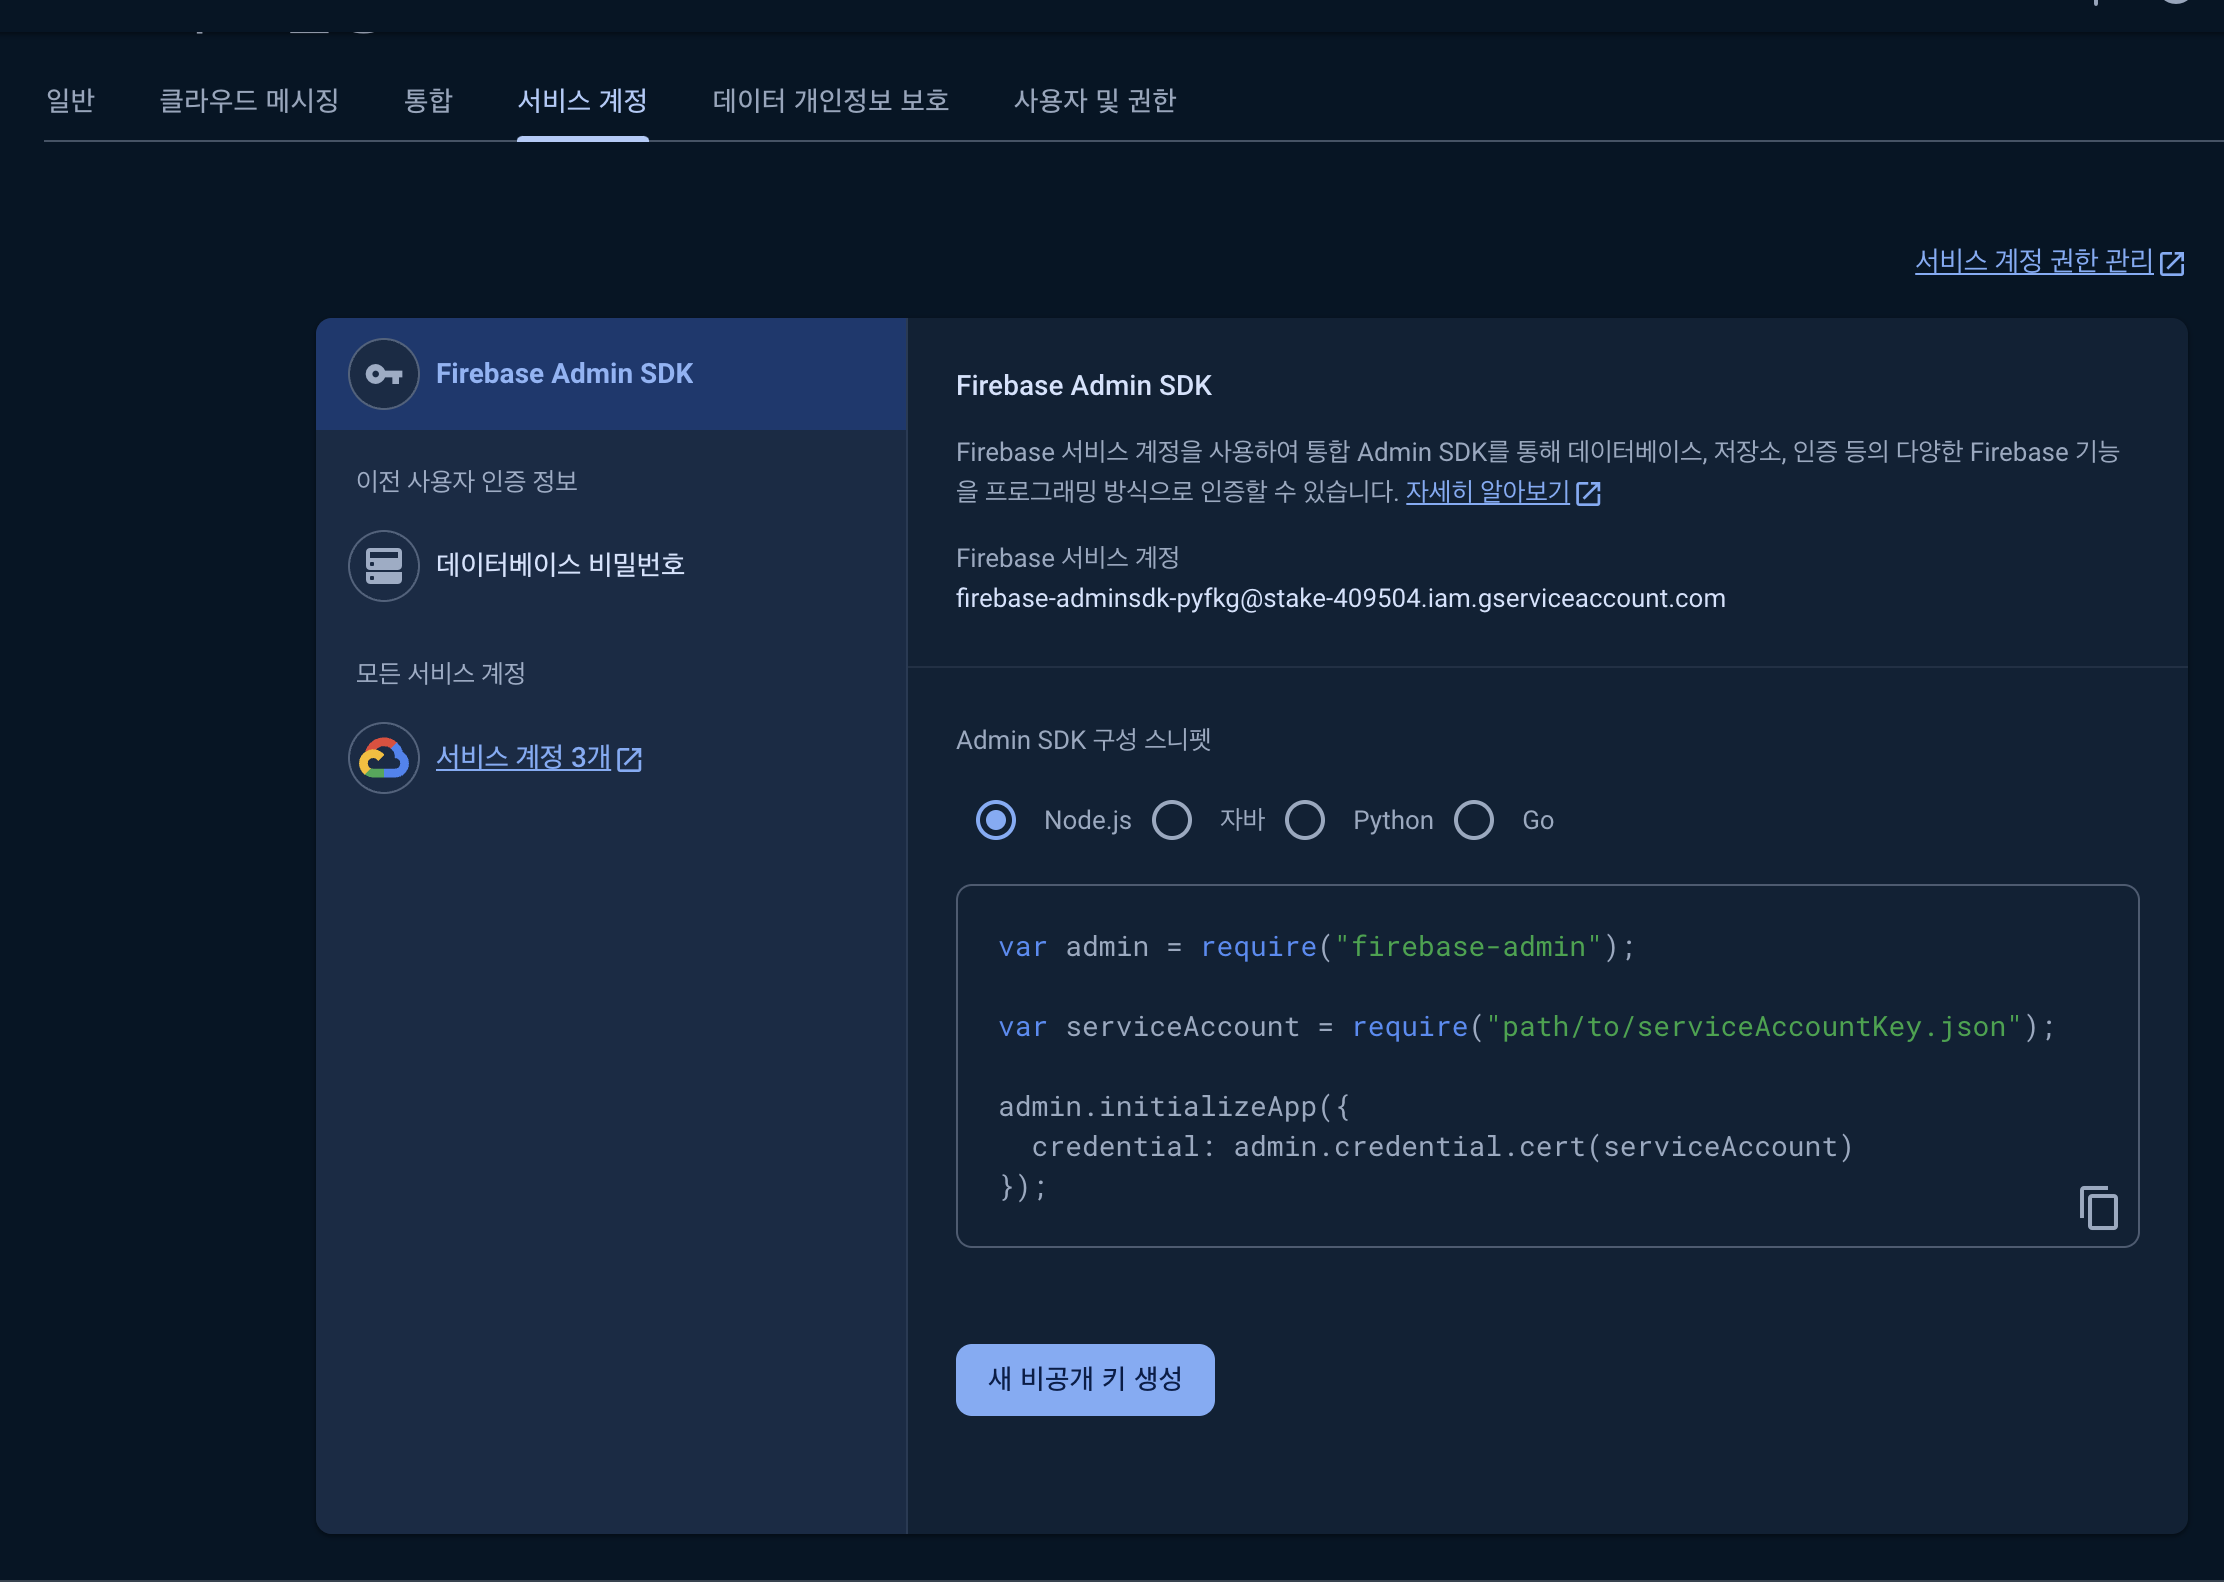Choose the Python radio button

[1305, 820]
